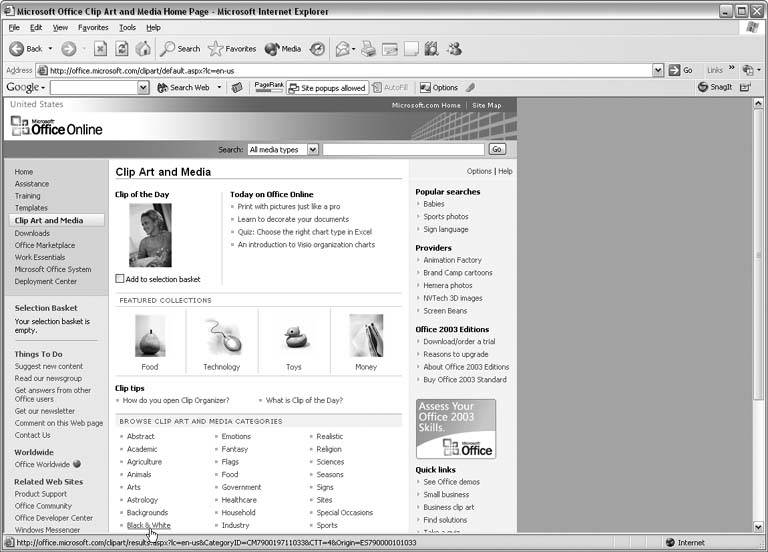This screenshot has width=768, height=552.
Task: Click the Back navigation button
Action: [x=26, y=48]
